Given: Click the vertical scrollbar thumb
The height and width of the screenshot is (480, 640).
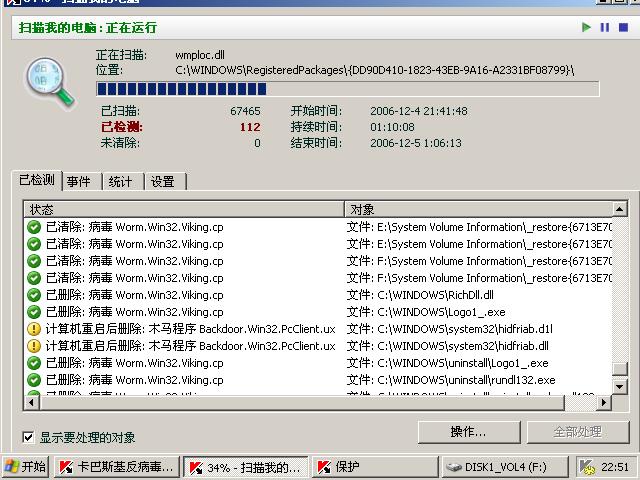Looking at the screenshot, I should pos(620,369).
